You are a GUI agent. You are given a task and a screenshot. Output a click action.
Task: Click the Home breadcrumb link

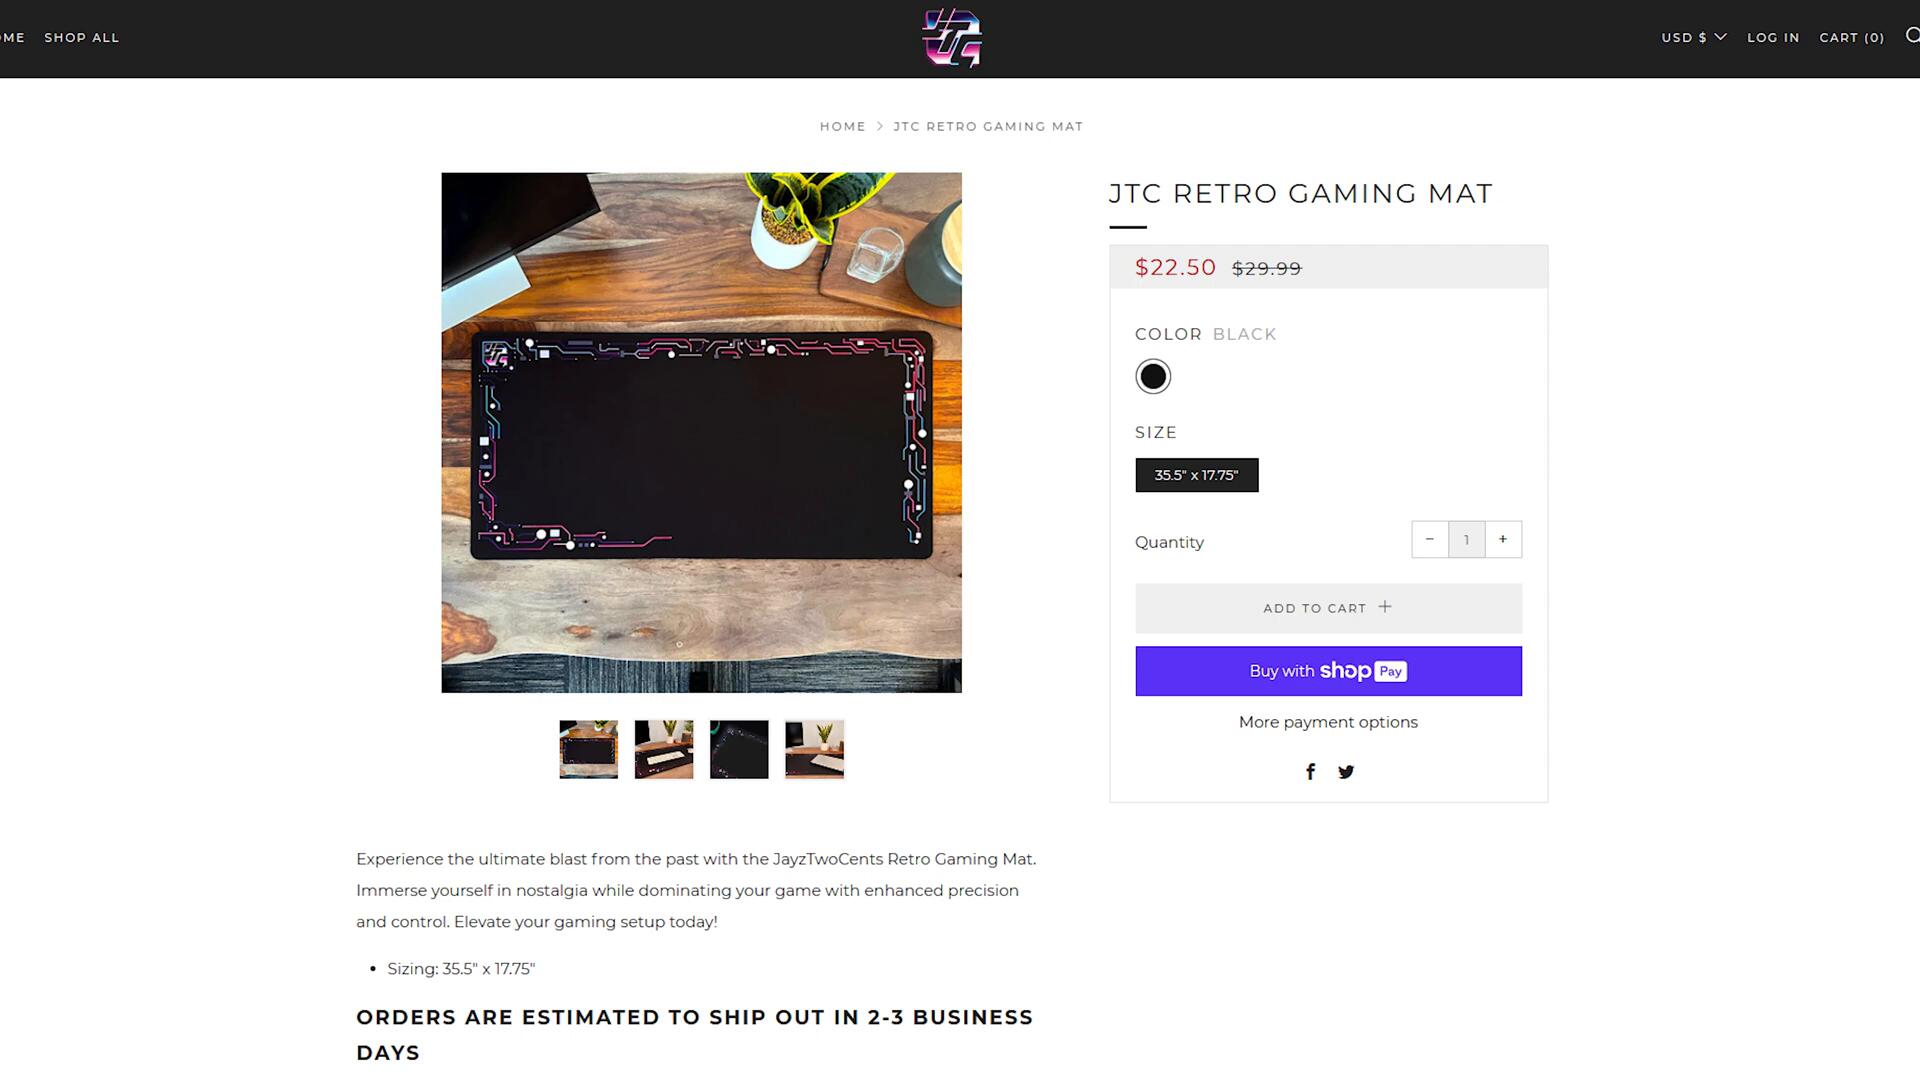click(x=843, y=126)
